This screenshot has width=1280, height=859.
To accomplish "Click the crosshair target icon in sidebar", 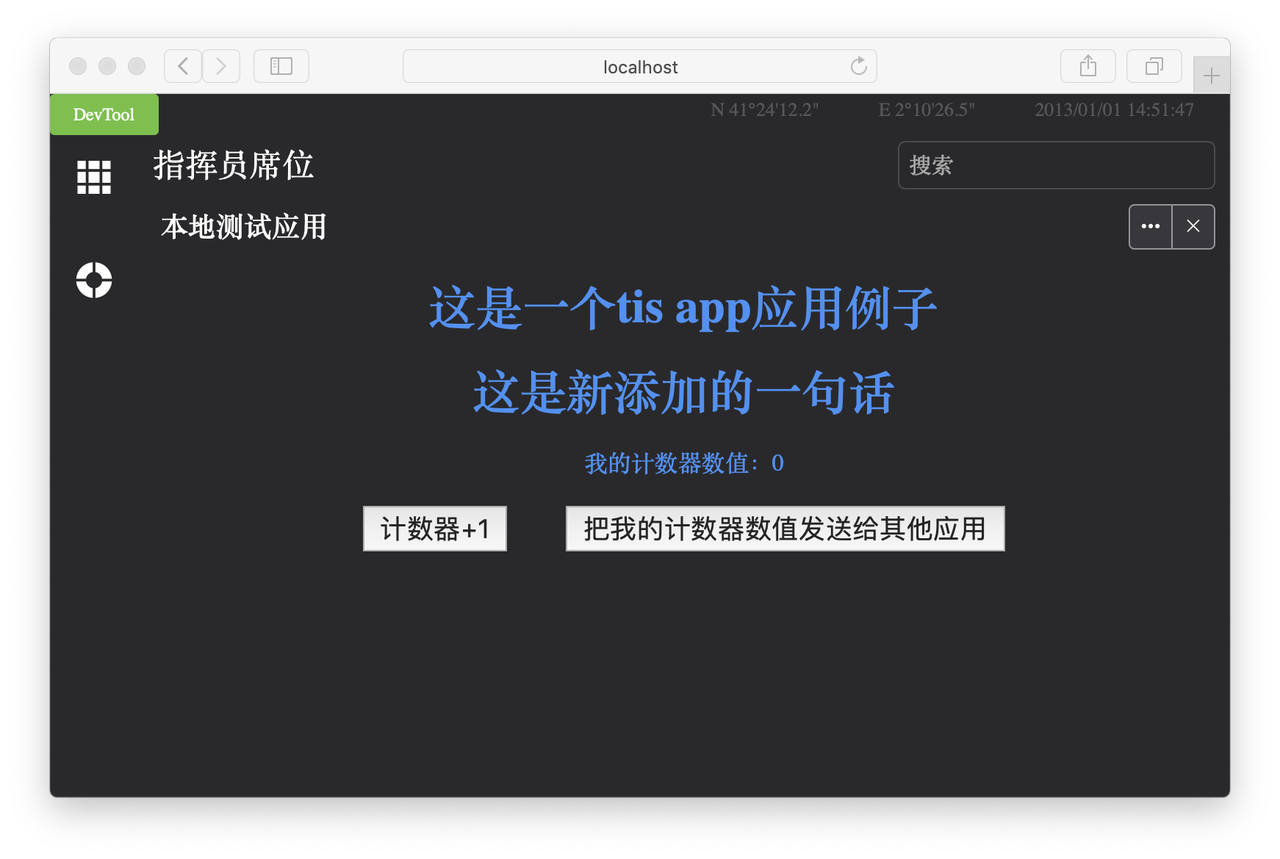I will (94, 280).
